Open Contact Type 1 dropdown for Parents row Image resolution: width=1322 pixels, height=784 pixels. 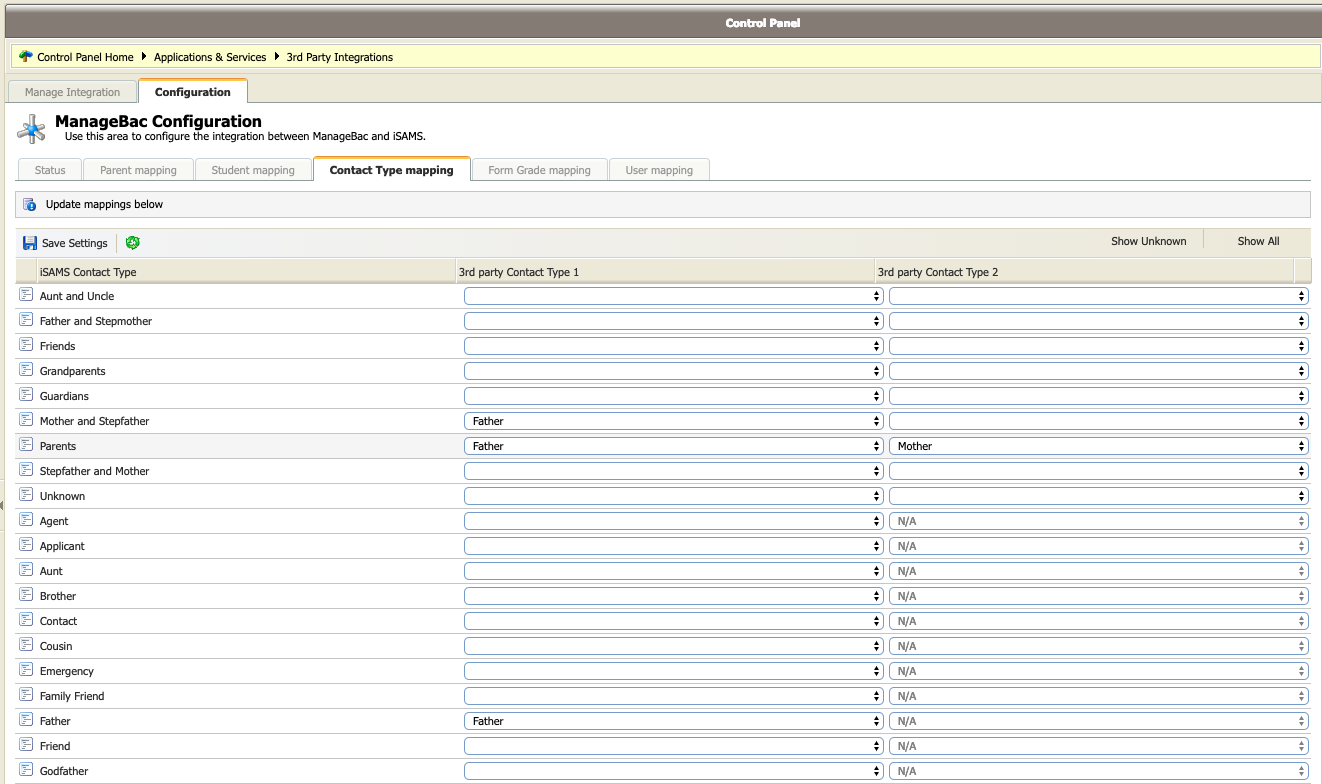[x=673, y=446]
